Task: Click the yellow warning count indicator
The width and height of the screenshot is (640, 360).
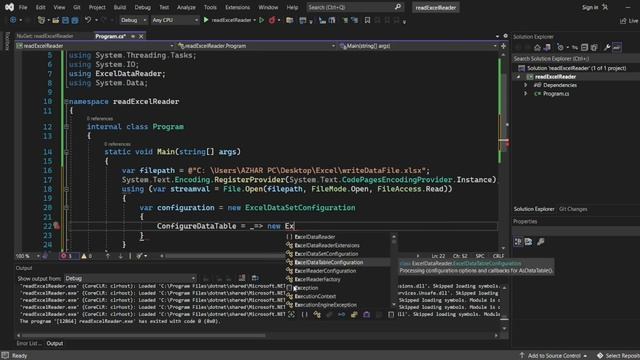Action: [x=86, y=256]
